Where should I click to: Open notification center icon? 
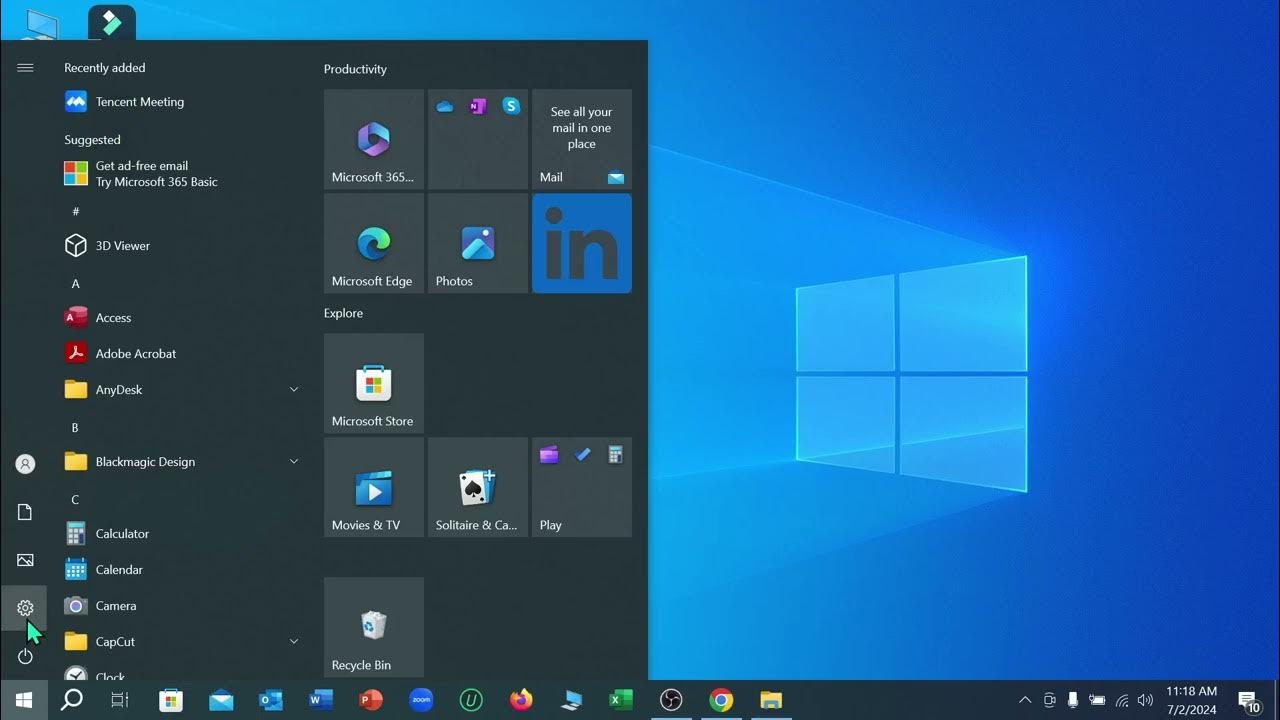tap(1249, 700)
